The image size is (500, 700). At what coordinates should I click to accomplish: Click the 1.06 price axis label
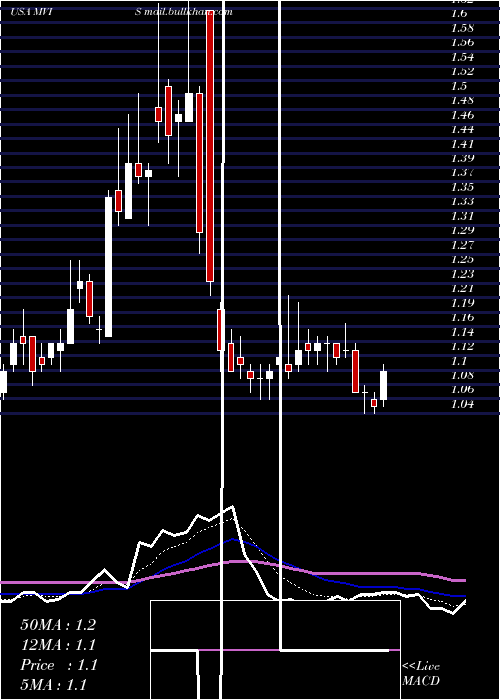pos(462,389)
